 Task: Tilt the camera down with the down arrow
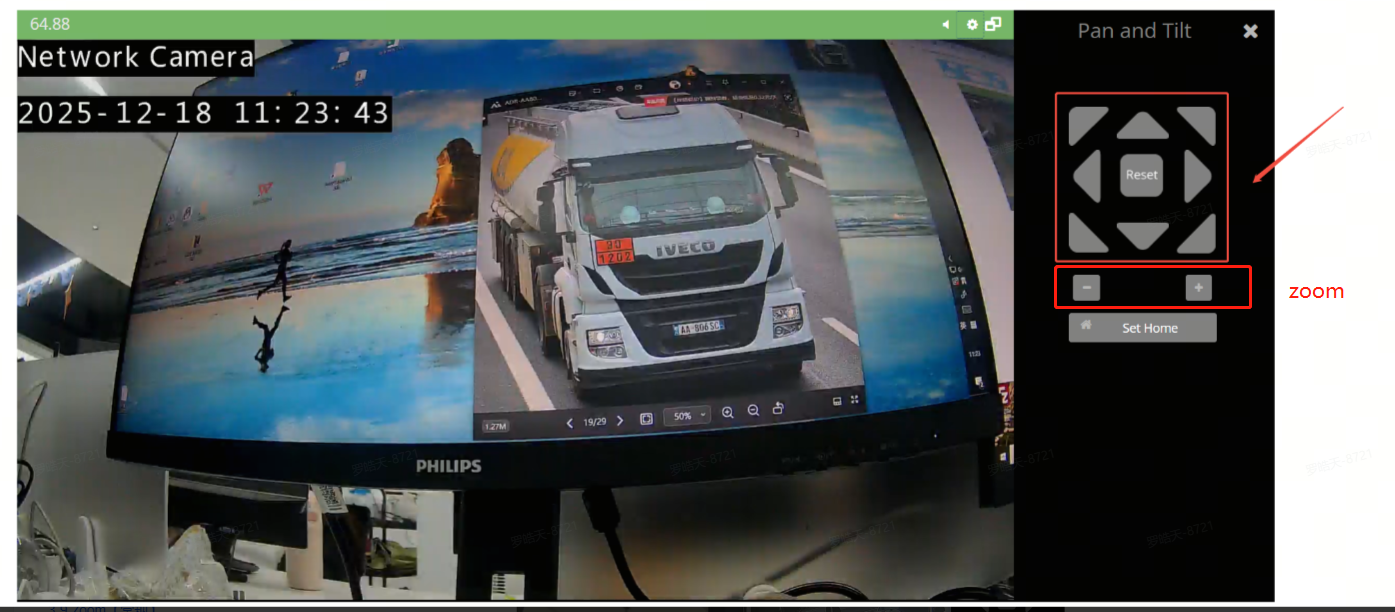1142,236
